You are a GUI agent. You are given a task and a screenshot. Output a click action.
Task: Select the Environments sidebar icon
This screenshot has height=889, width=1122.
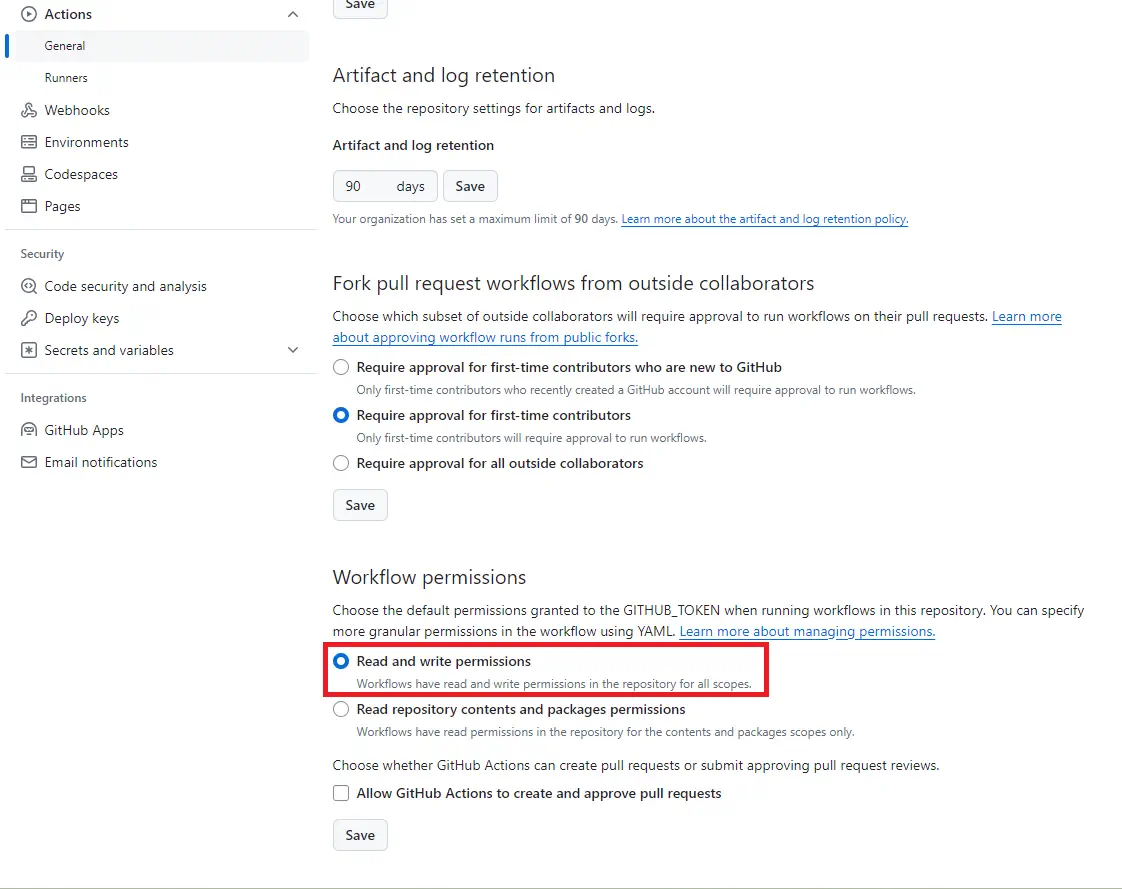pyautogui.click(x=27, y=142)
